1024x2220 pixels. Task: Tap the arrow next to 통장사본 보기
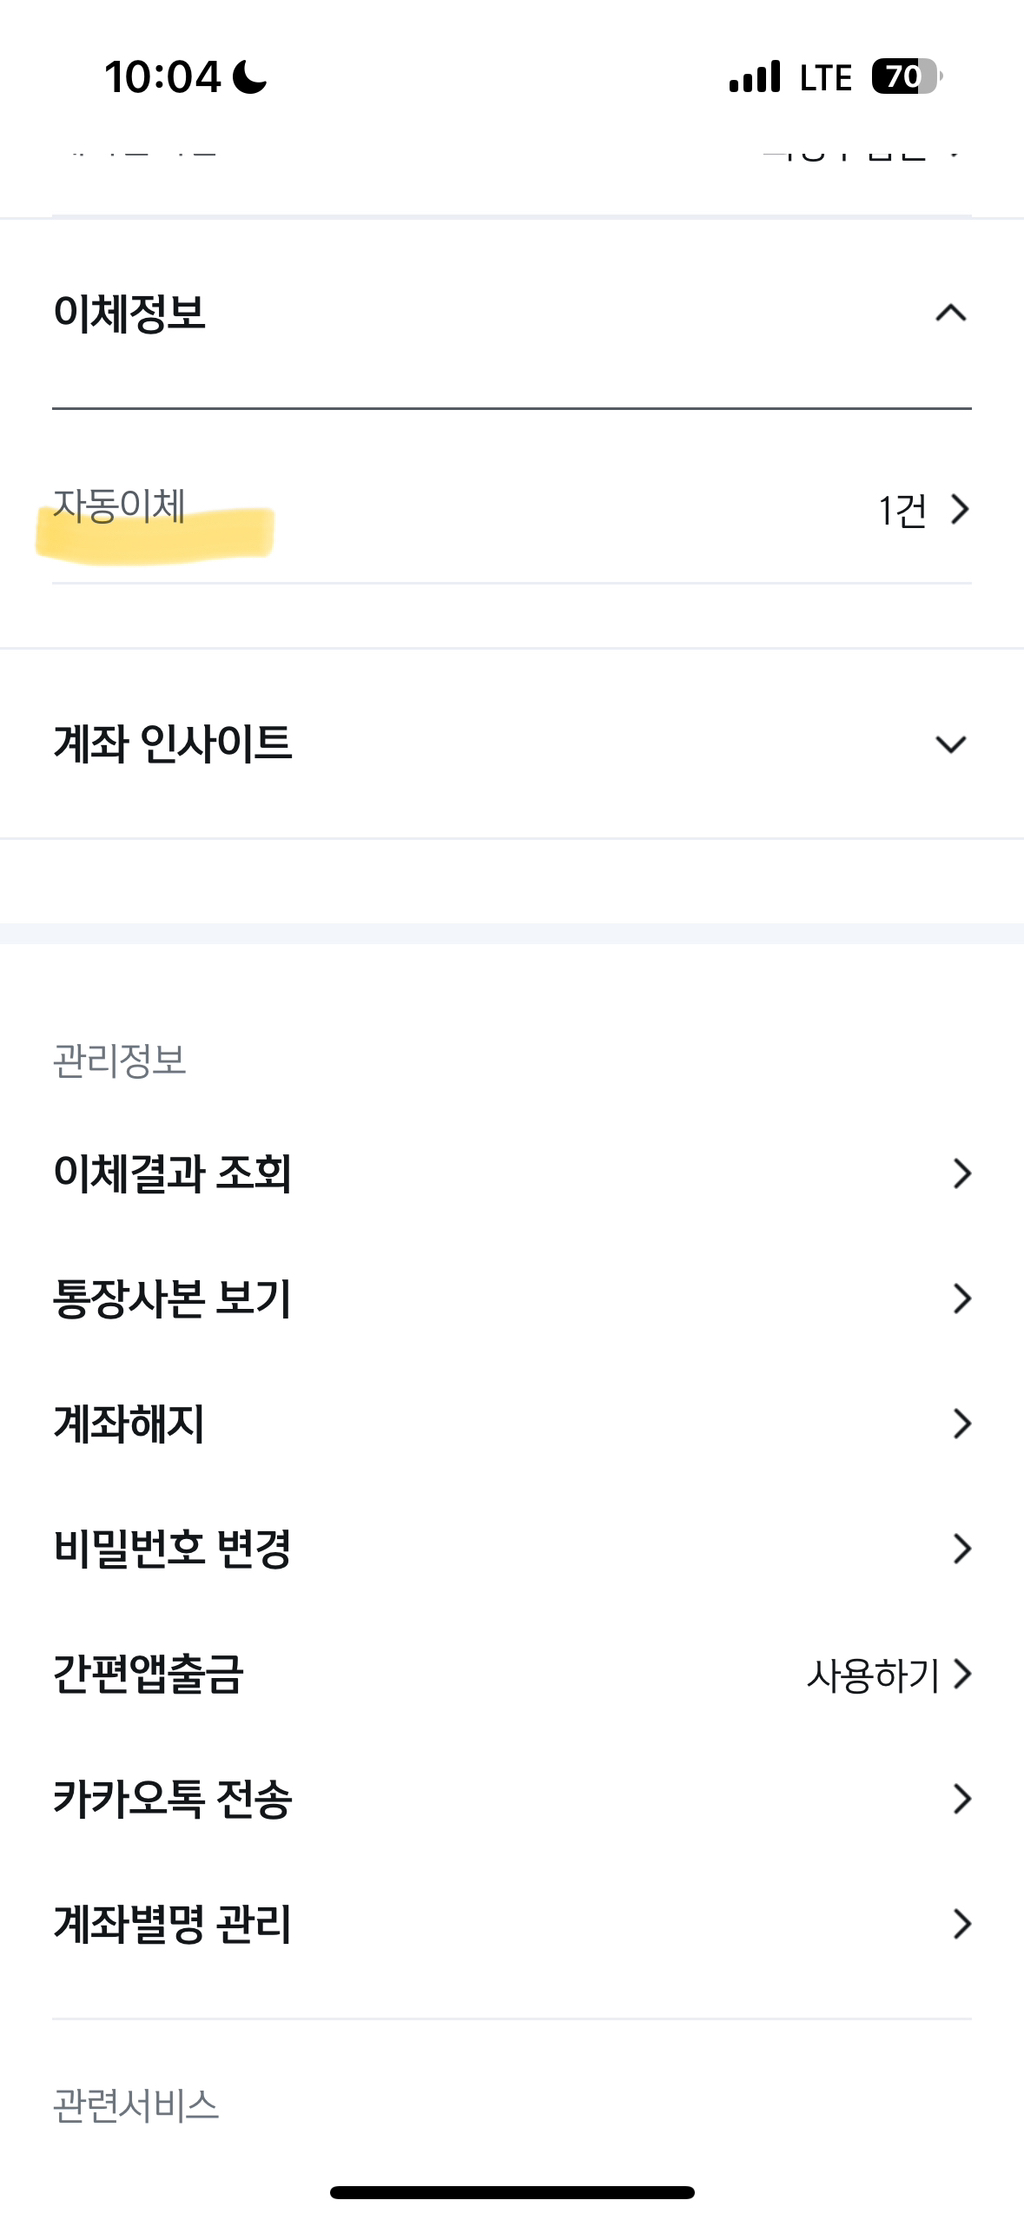point(962,1298)
